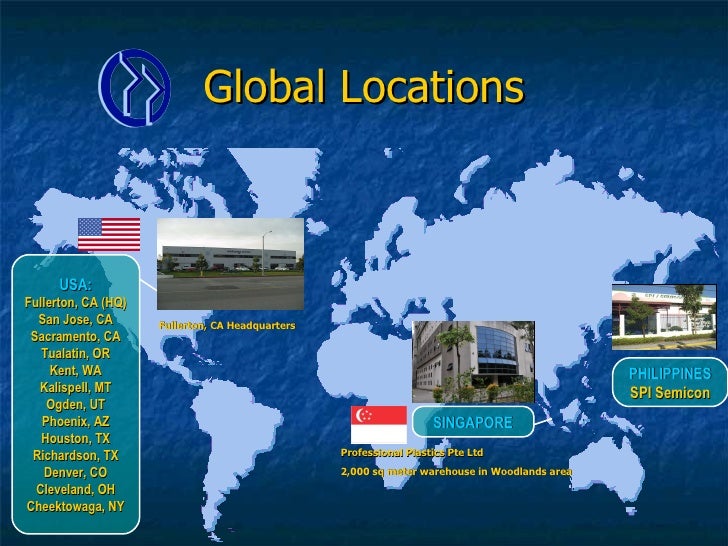
Task: Click the Singapore flag image
Action: (x=379, y=425)
